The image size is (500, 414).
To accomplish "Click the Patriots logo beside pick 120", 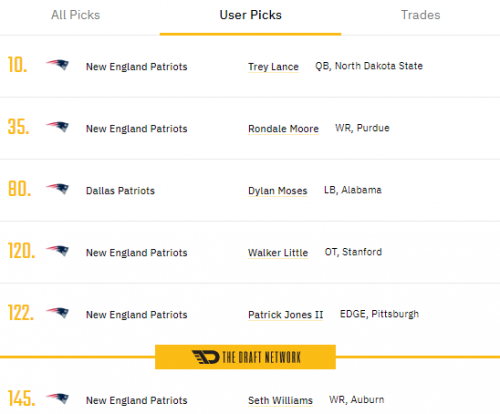I will pyautogui.click(x=57, y=251).
